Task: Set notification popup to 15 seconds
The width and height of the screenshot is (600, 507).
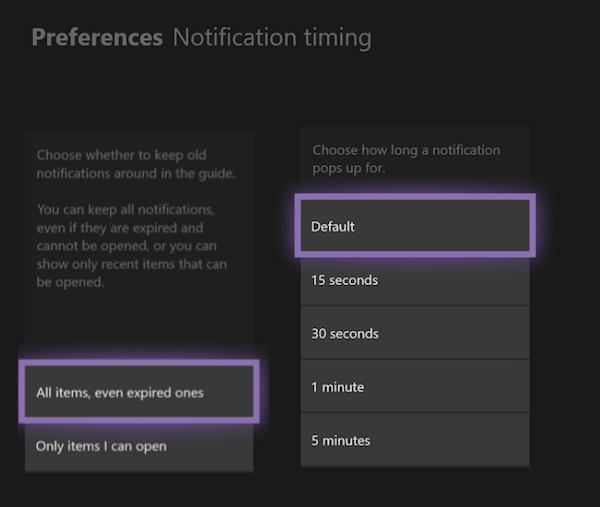Action: click(414, 280)
